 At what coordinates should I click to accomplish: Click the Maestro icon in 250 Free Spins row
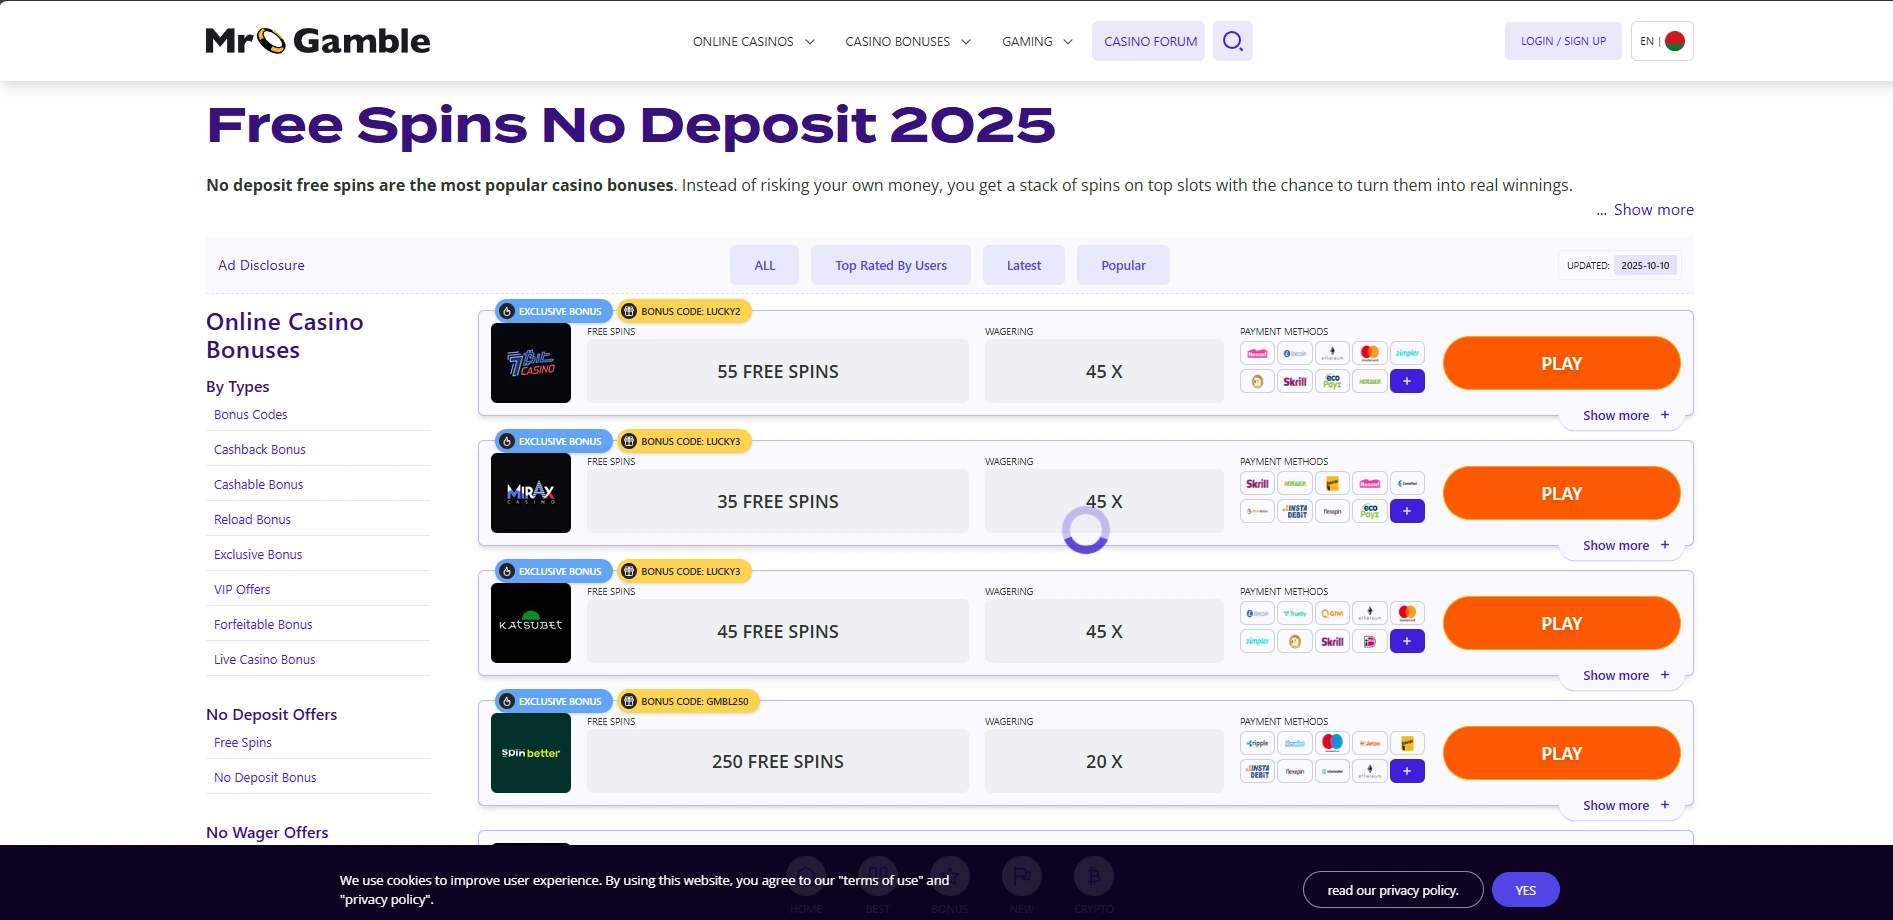(x=1332, y=743)
